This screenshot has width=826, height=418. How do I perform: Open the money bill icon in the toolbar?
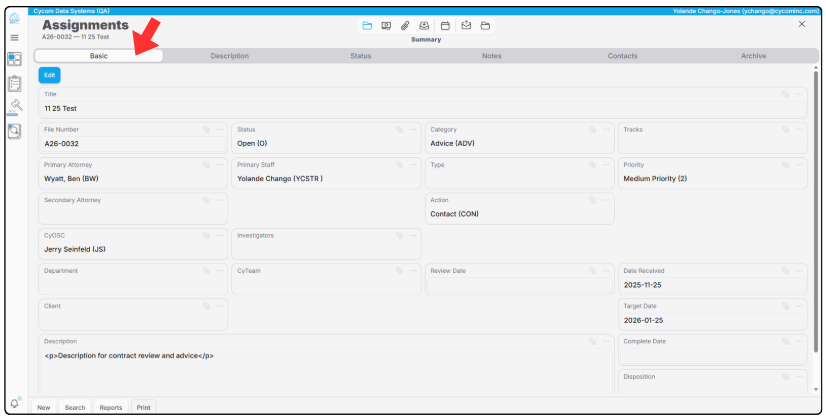[x=386, y=26]
